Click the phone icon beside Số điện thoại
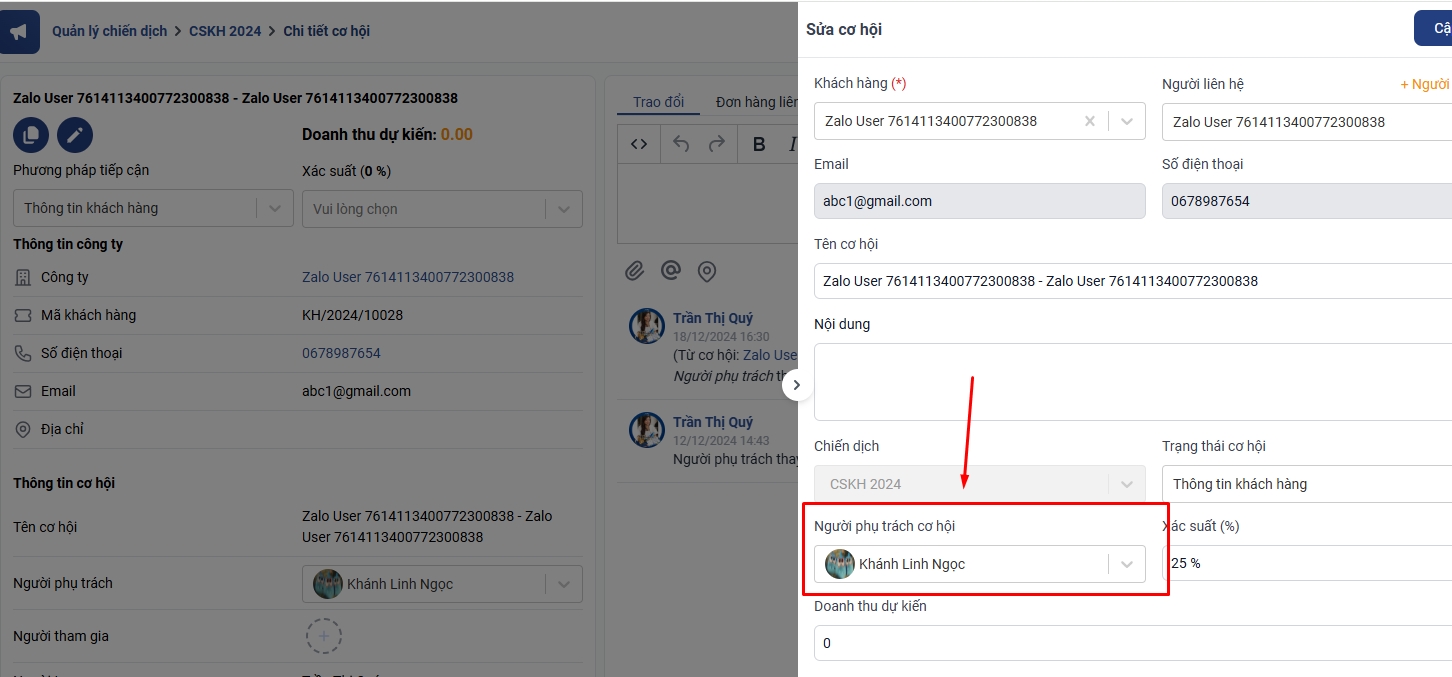The width and height of the screenshot is (1452, 677). pyautogui.click(x=22, y=353)
